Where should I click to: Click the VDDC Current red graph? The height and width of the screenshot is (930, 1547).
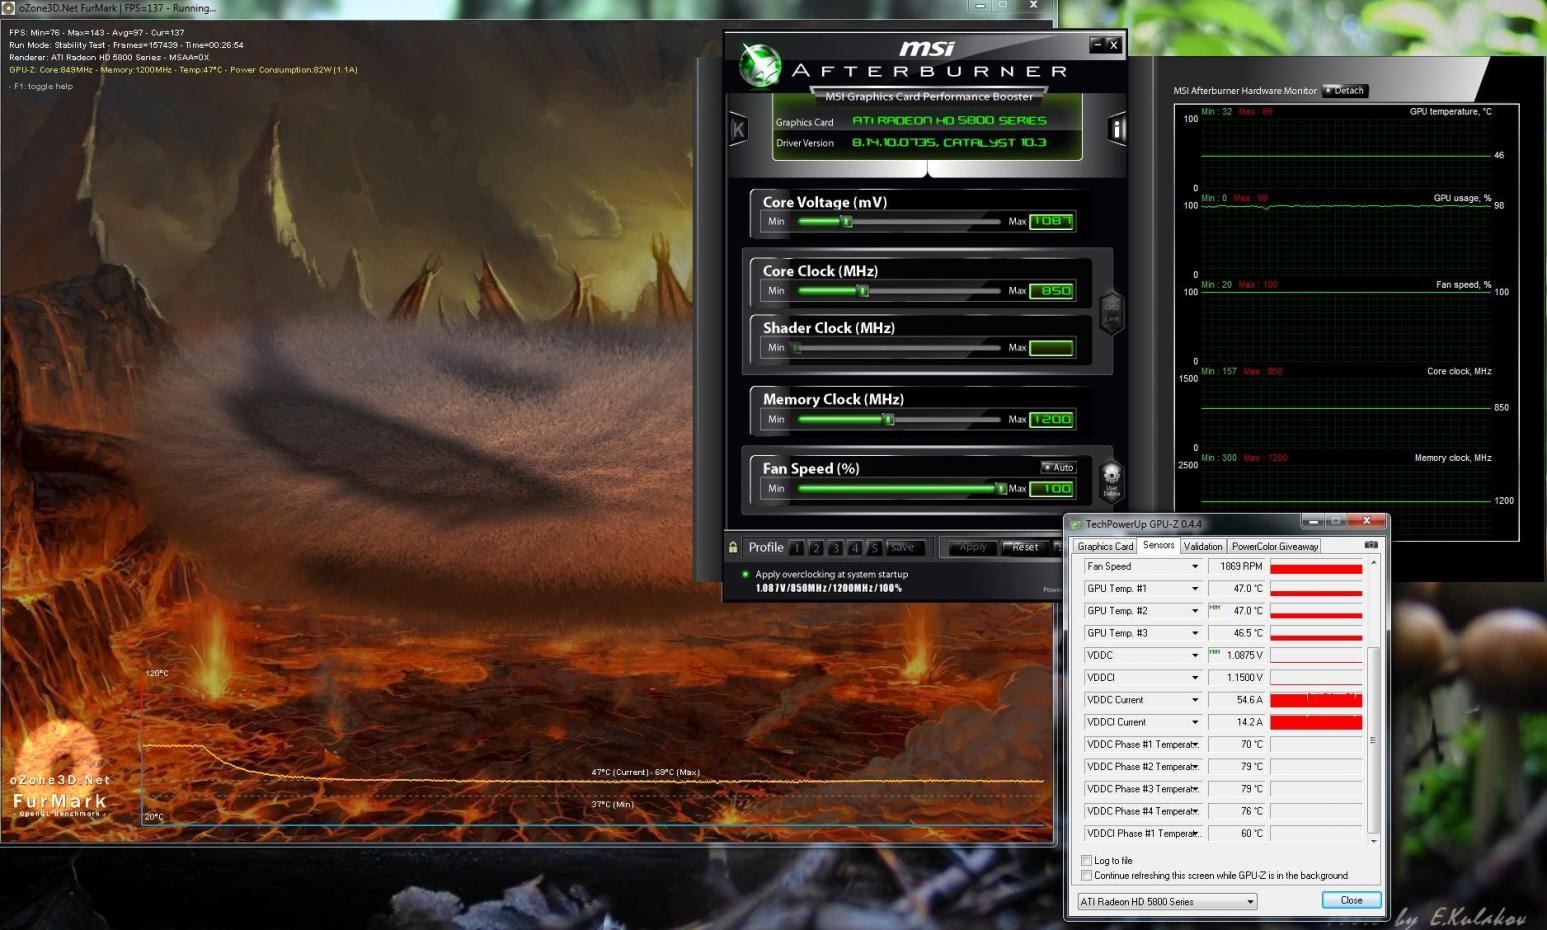(1316, 700)
